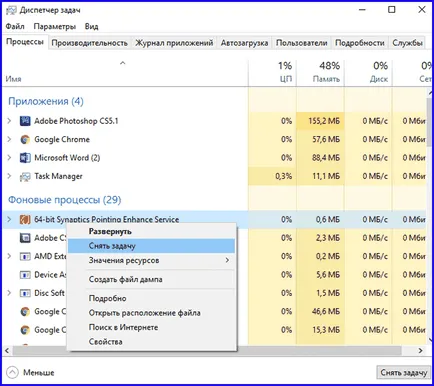
Task: Click the Device A process icon
Action: pyautogui.click(x=25, y=275)
